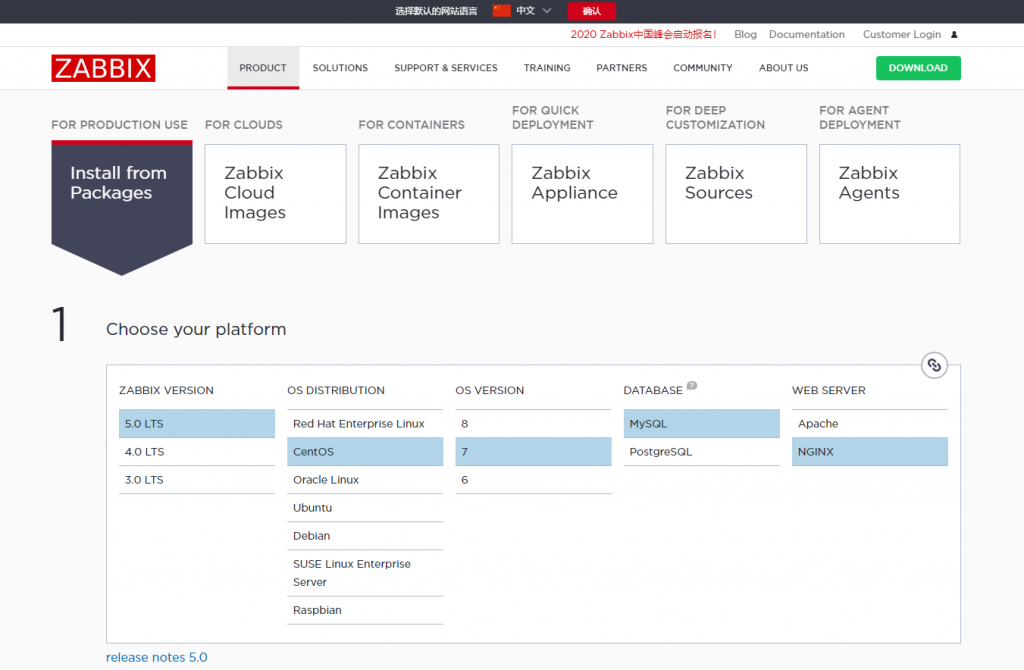Select the Zabbix Container Images card
The height and width of the screenshot is (670, 1024).
point(429,194)
